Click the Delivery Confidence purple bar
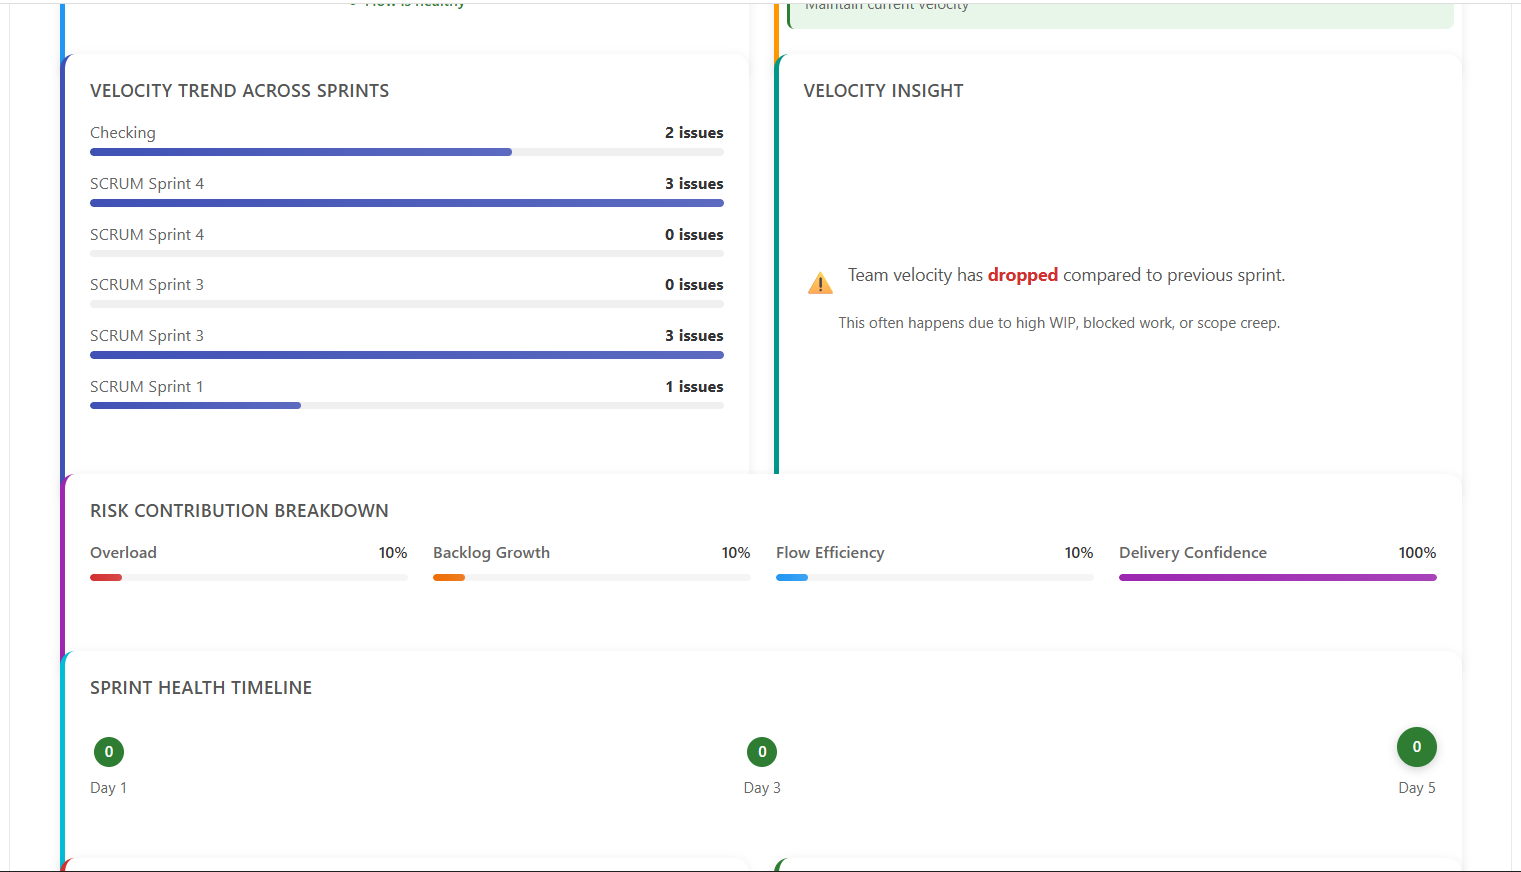This screenshot has height=872, width=1521. [x=1278, y=577]
